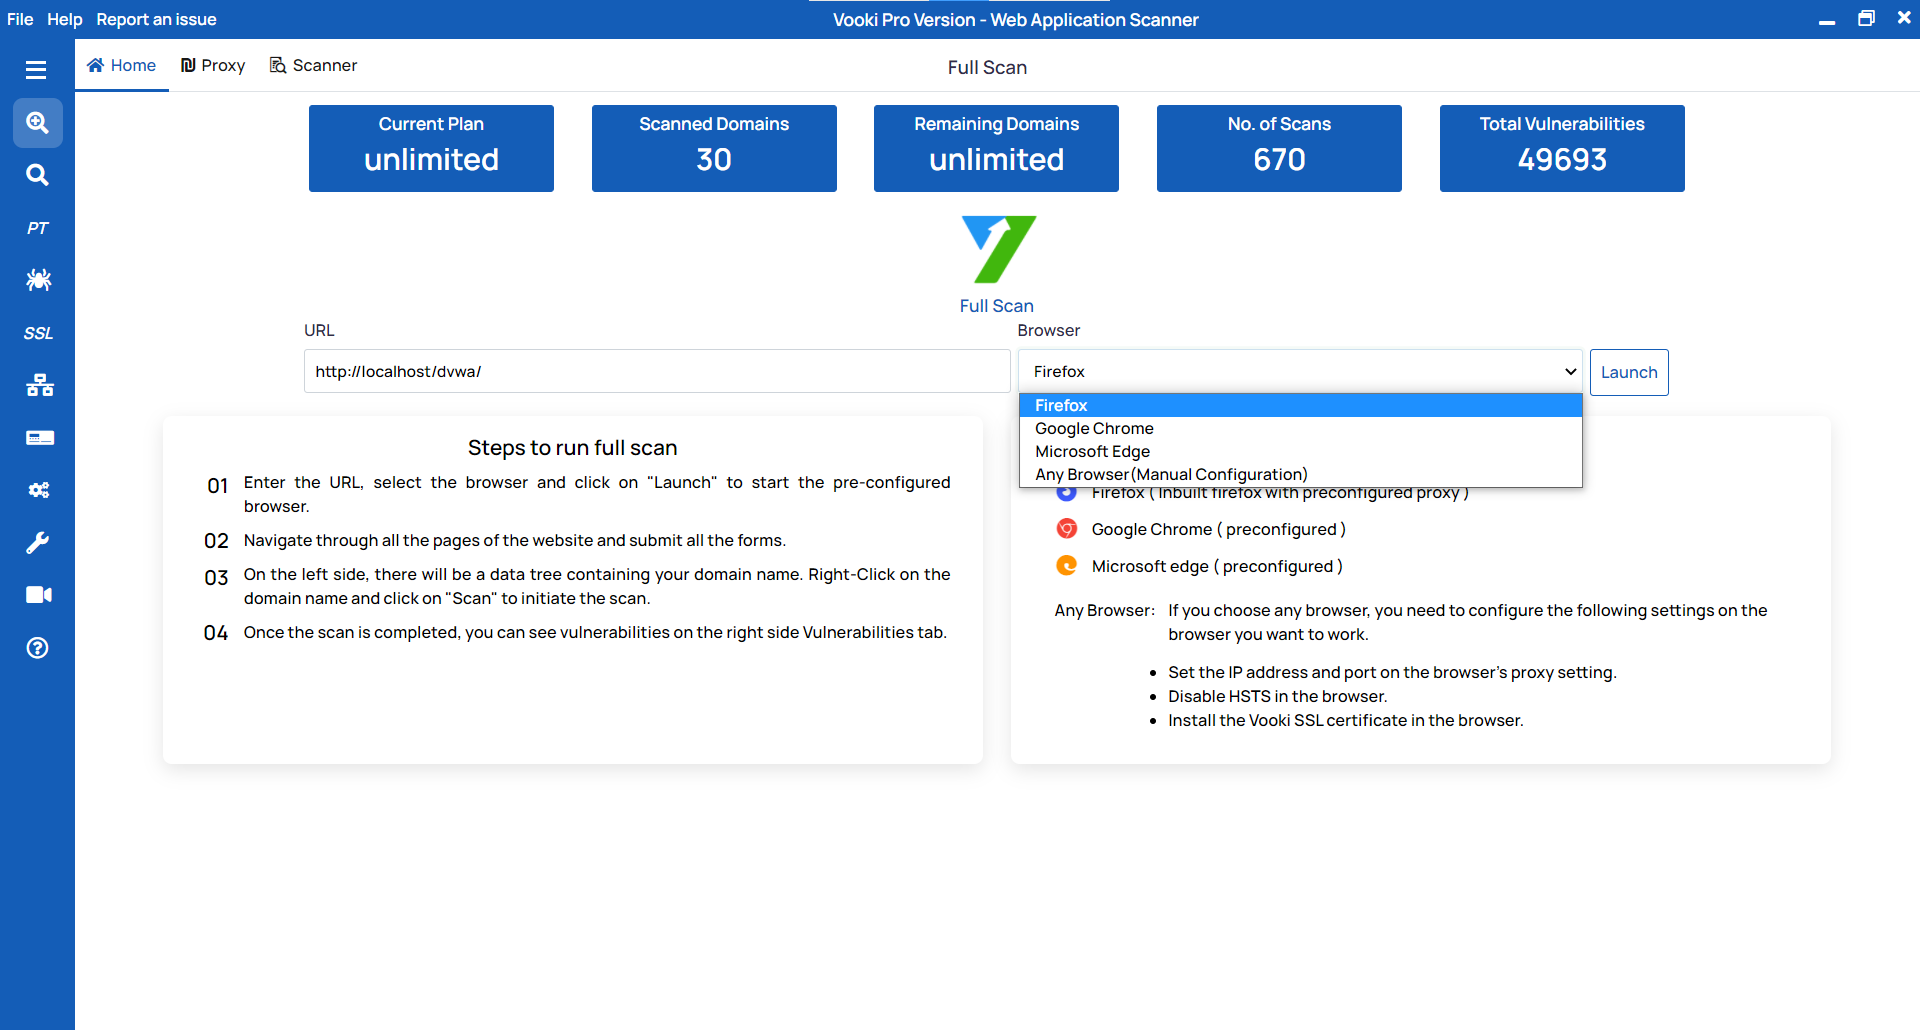Click the "Any Browser:" label
This screenshot has height=1030, width=1920.
(1104, 610)
